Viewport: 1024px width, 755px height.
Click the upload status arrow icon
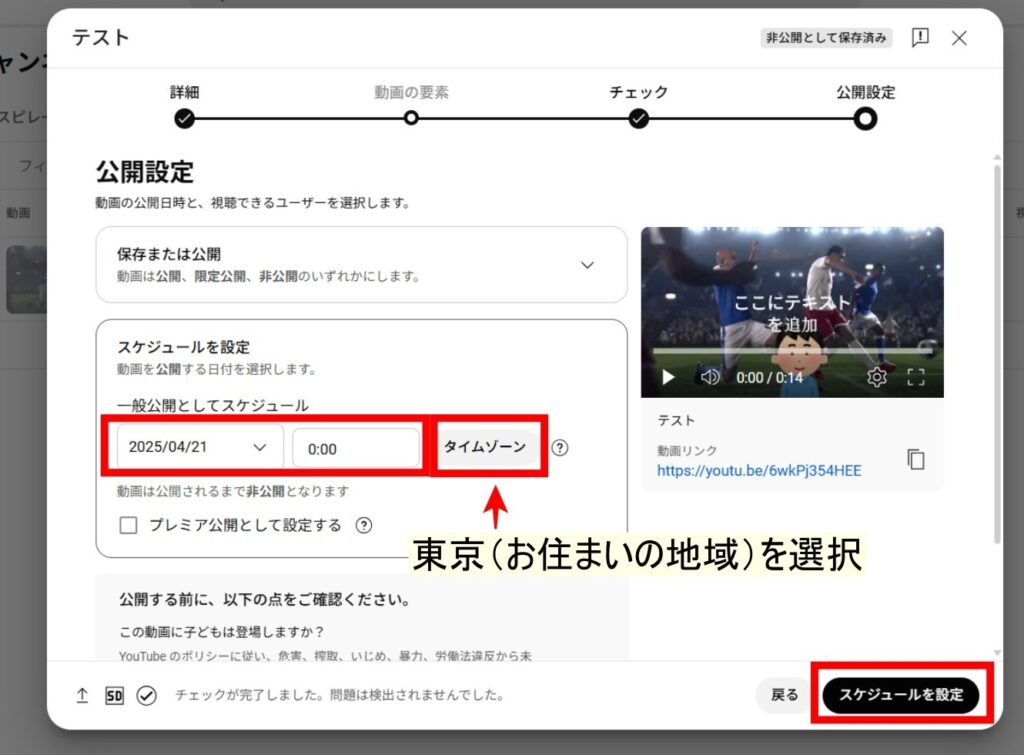click(x=82, y=696)
